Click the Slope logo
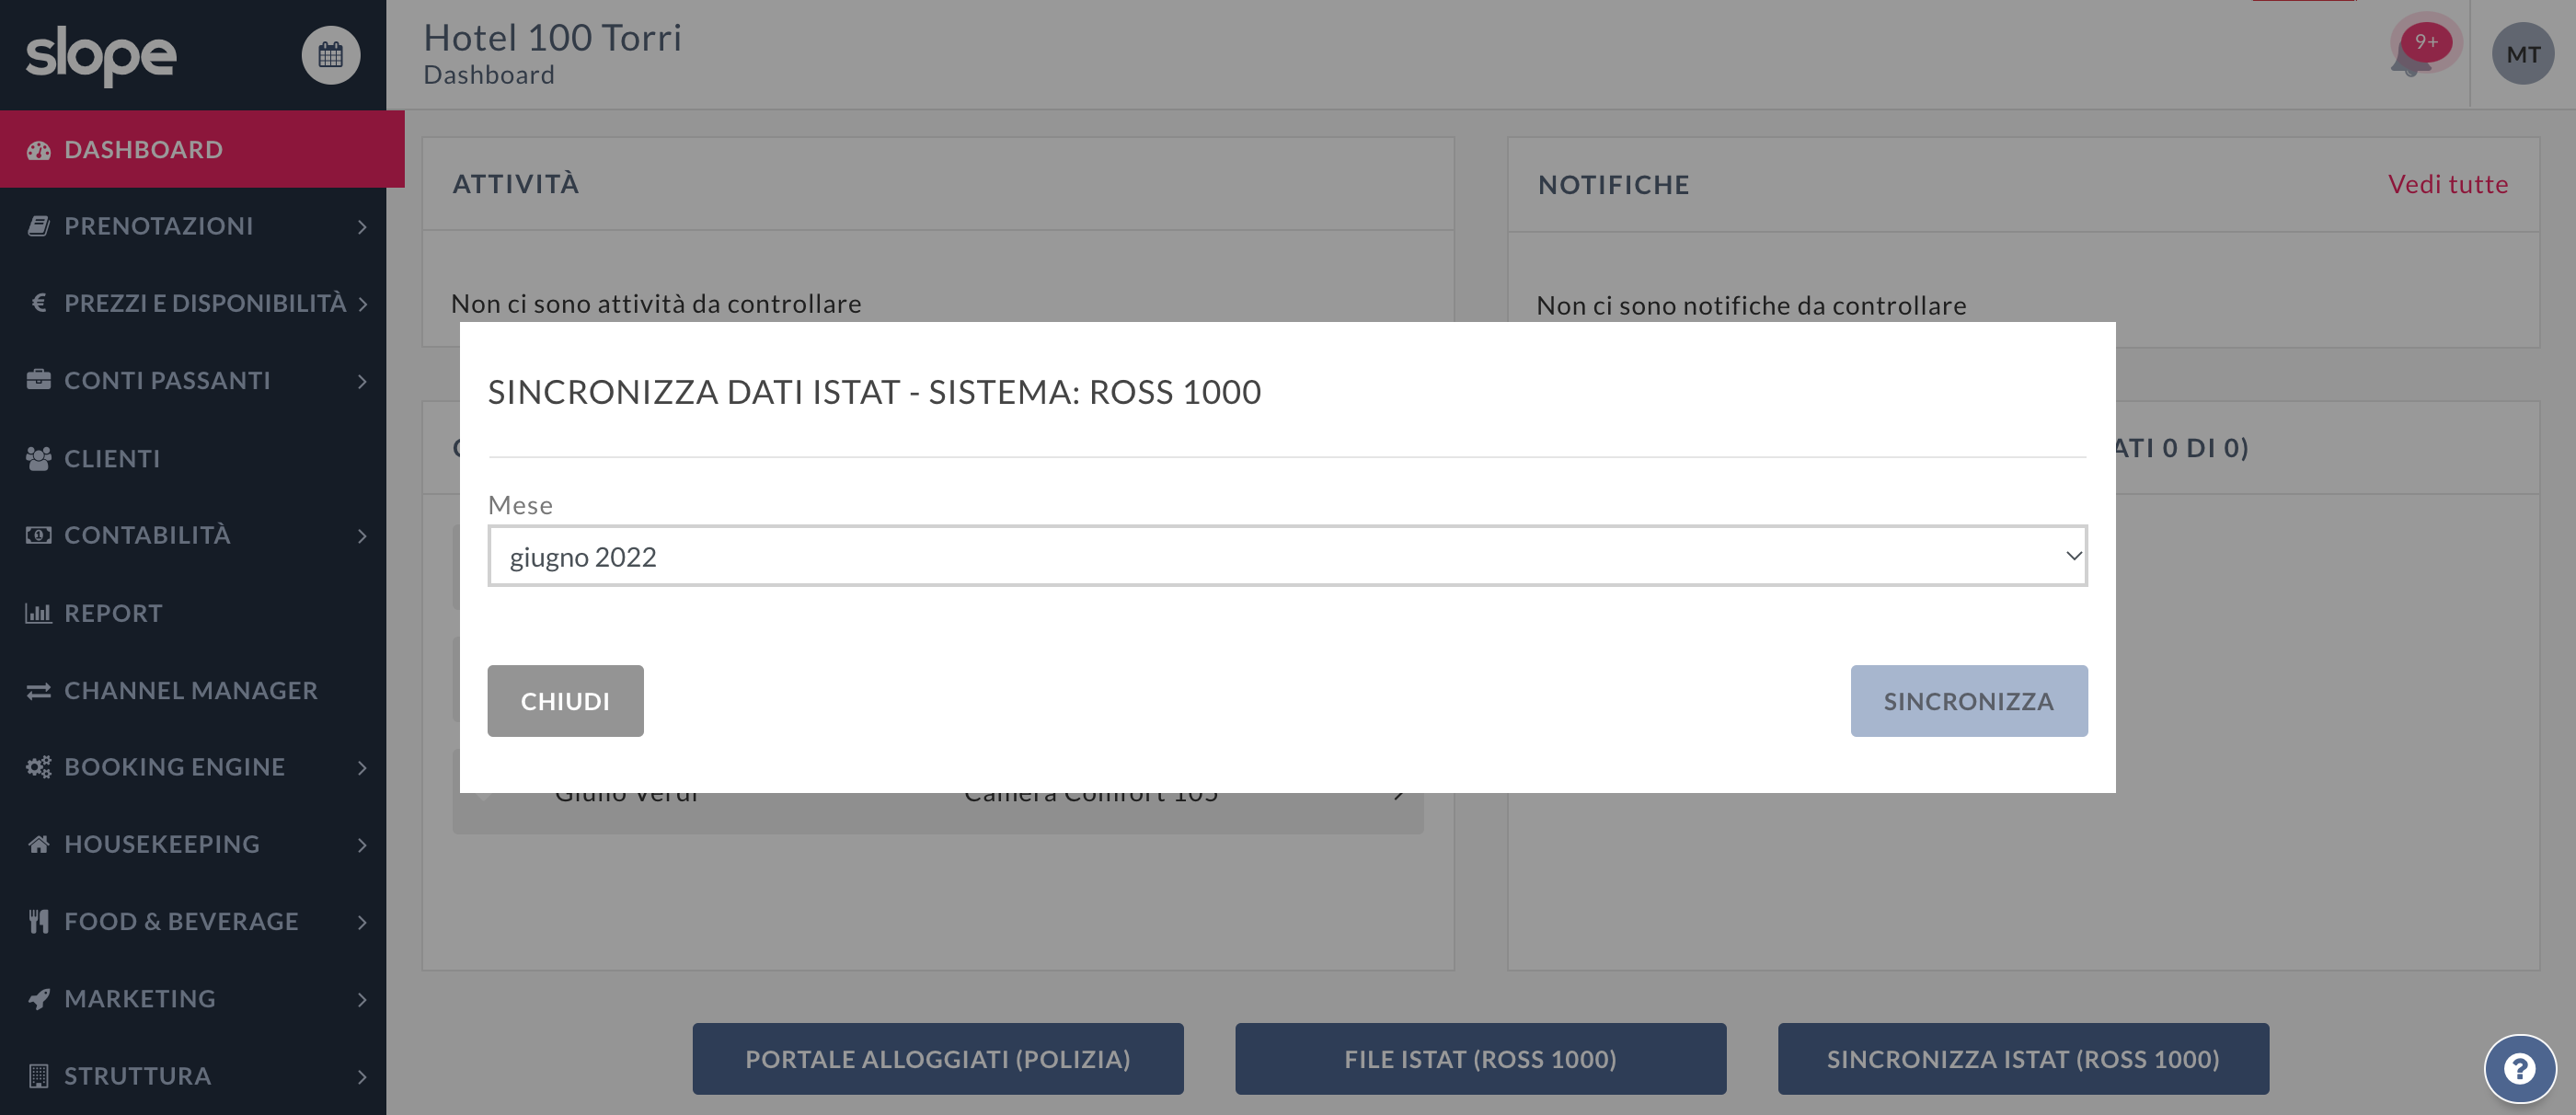The image size is (2576, 1115). (100, 55)
